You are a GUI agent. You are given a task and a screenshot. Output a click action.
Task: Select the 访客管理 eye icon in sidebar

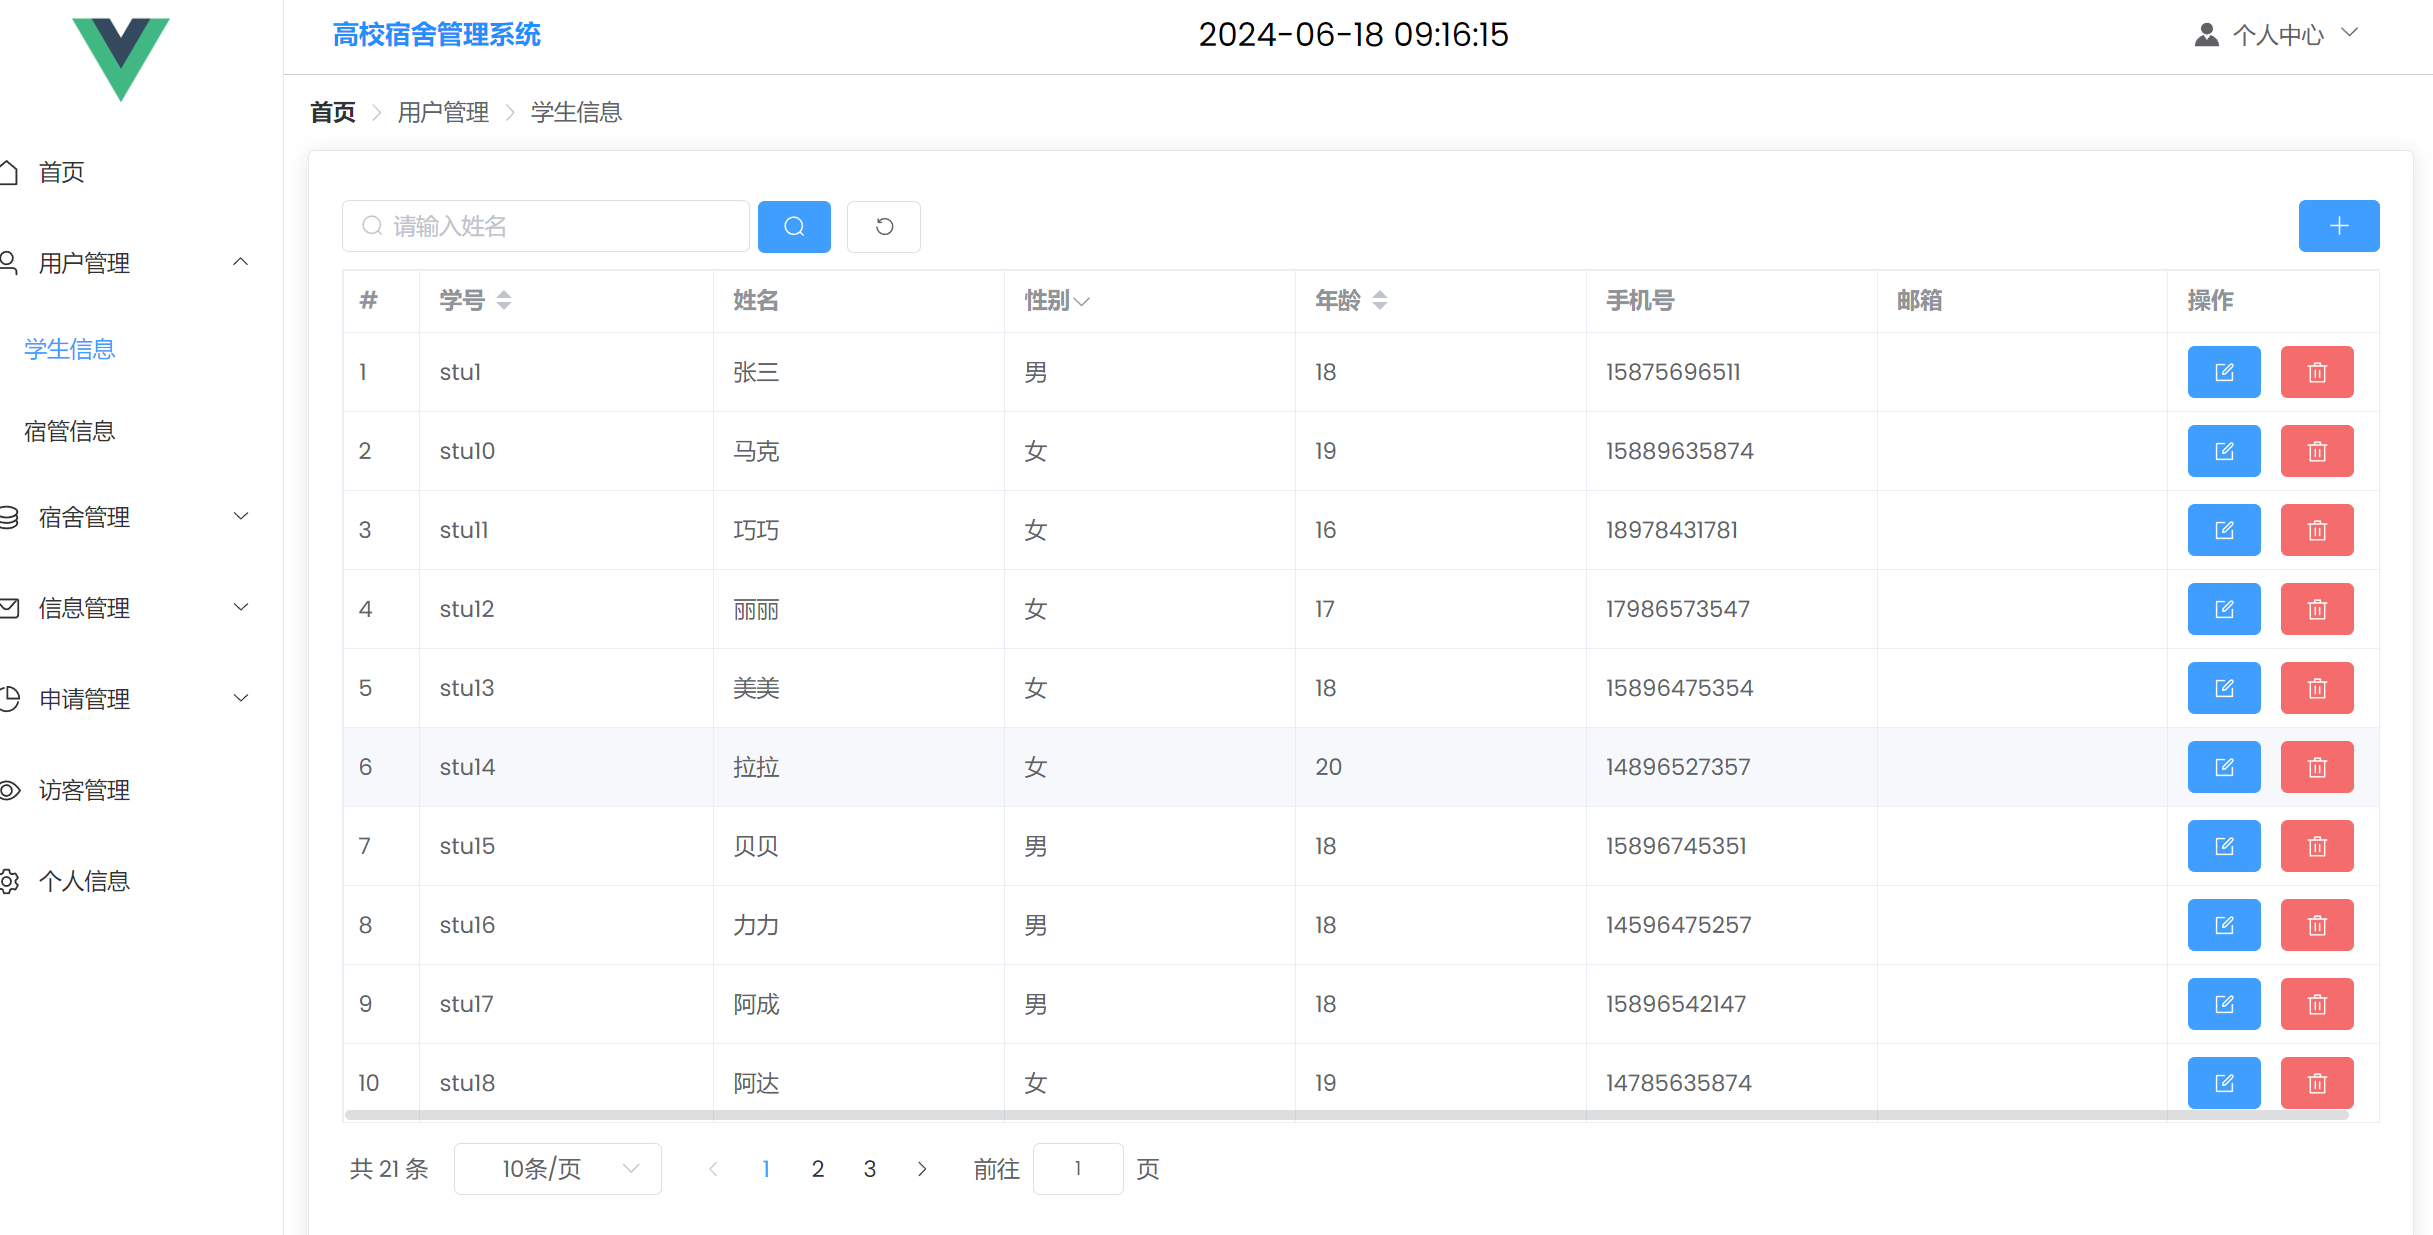[x=11, y=789]
